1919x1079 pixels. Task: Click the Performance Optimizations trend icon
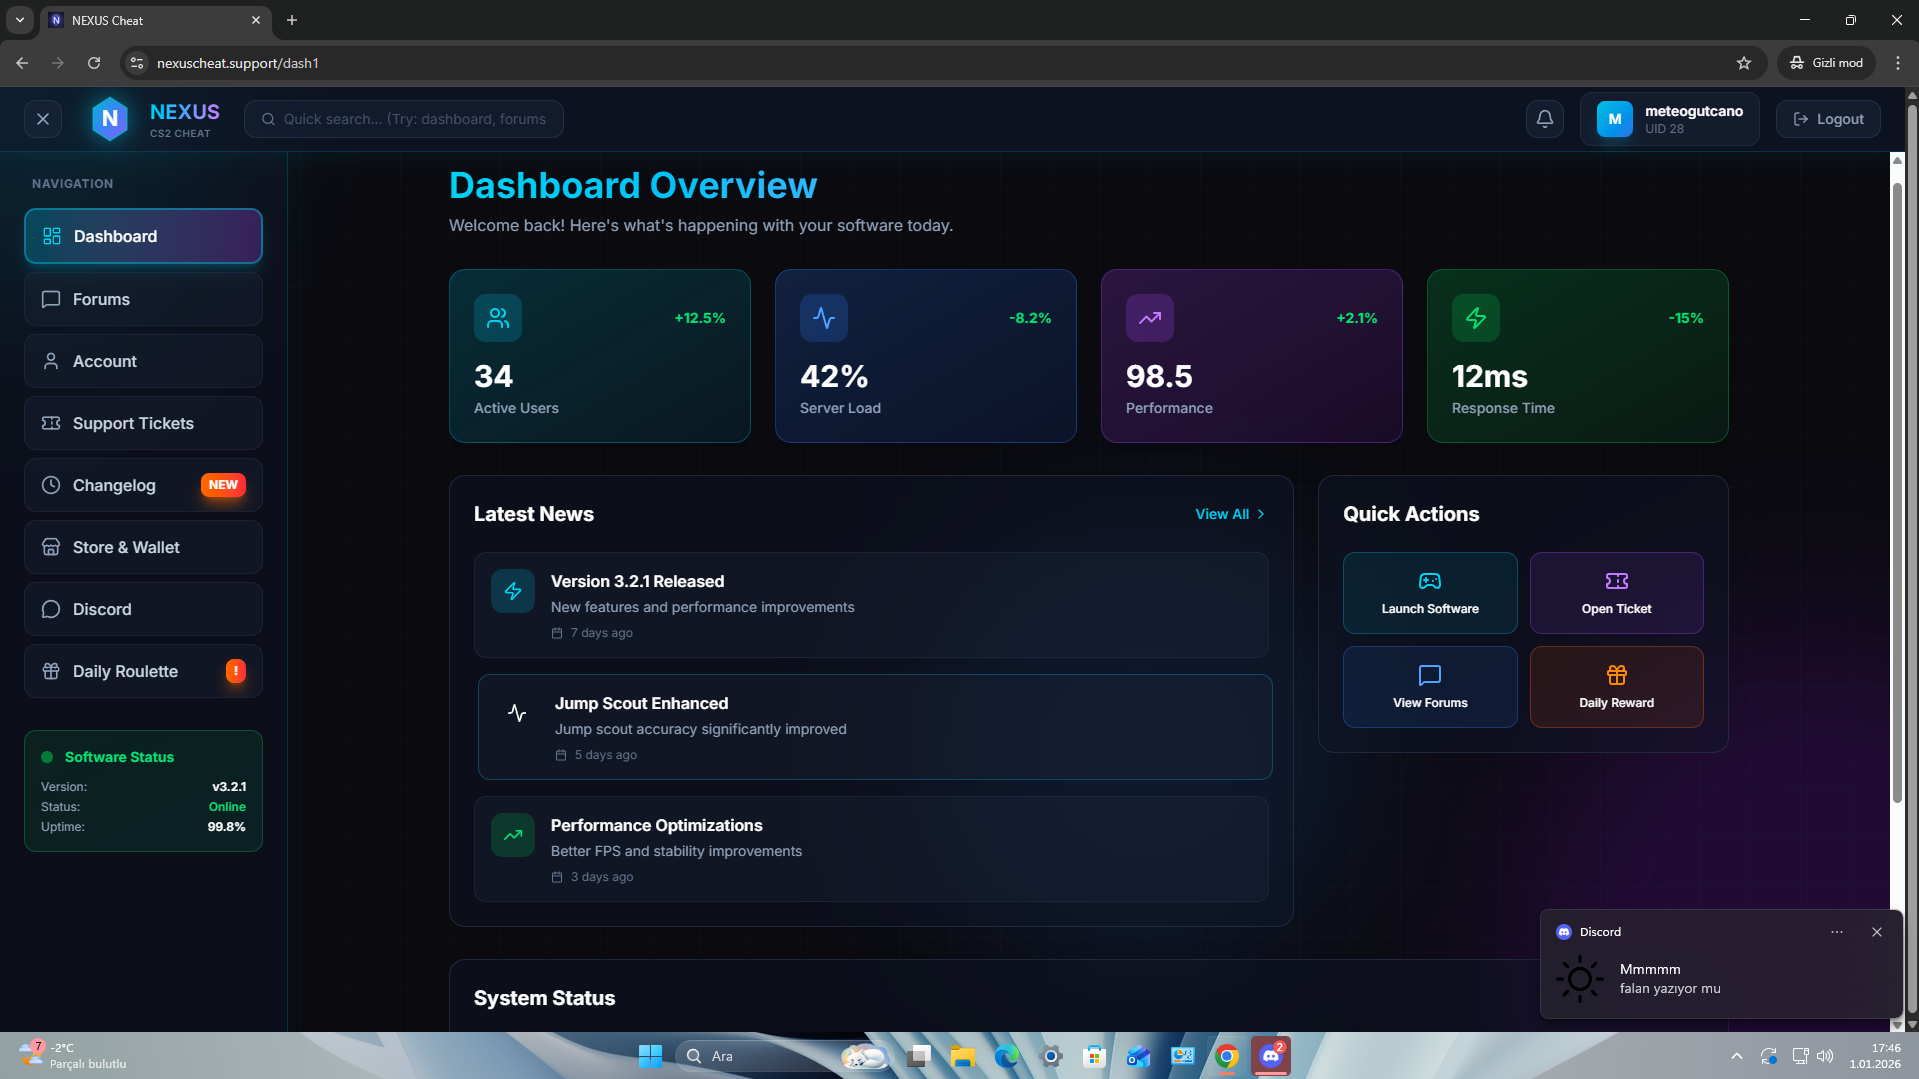tap(513, 835)
